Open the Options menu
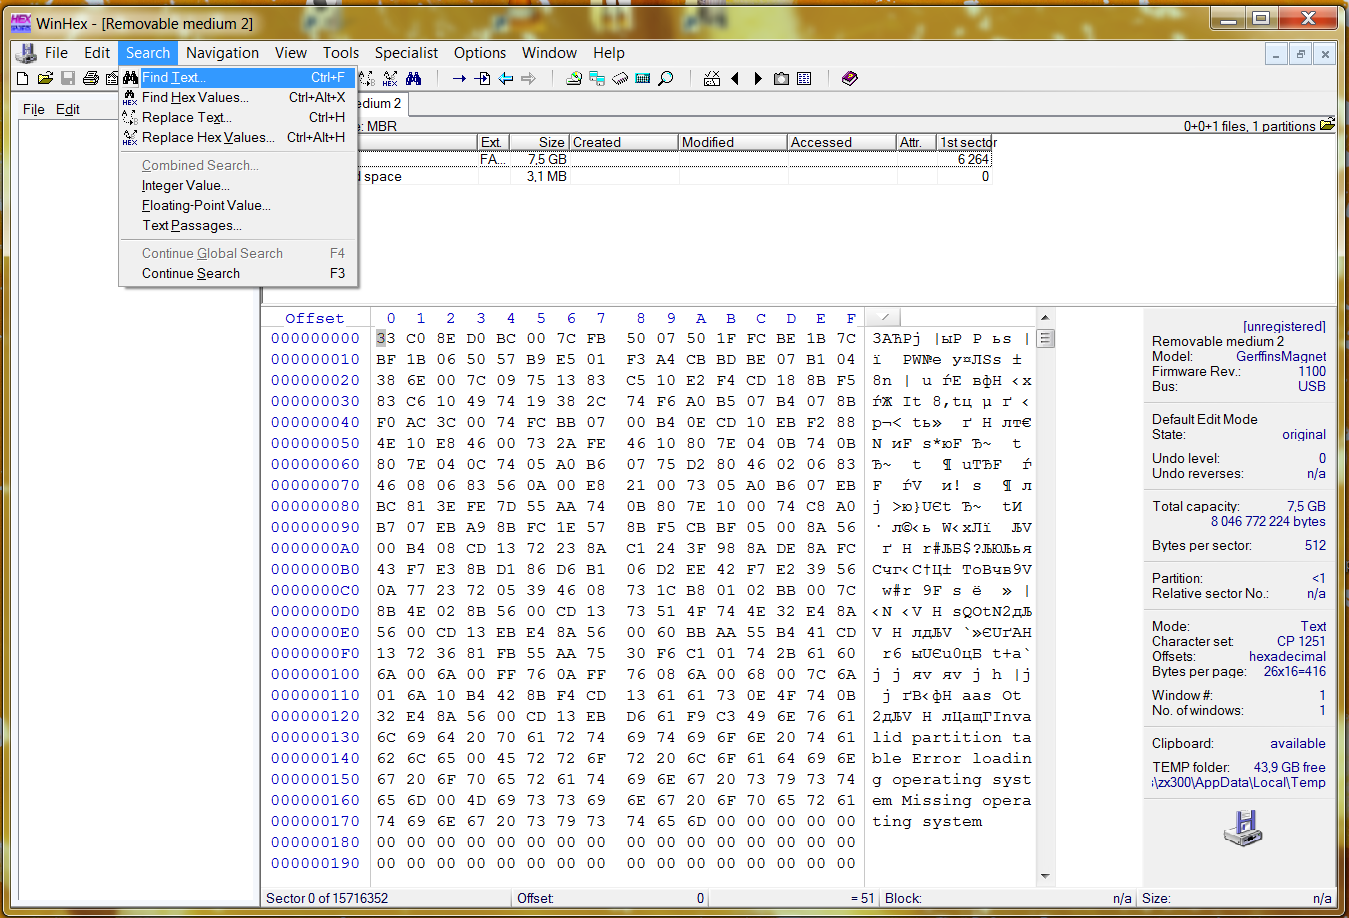This screenshot has height=918, width=1349. 480,53
